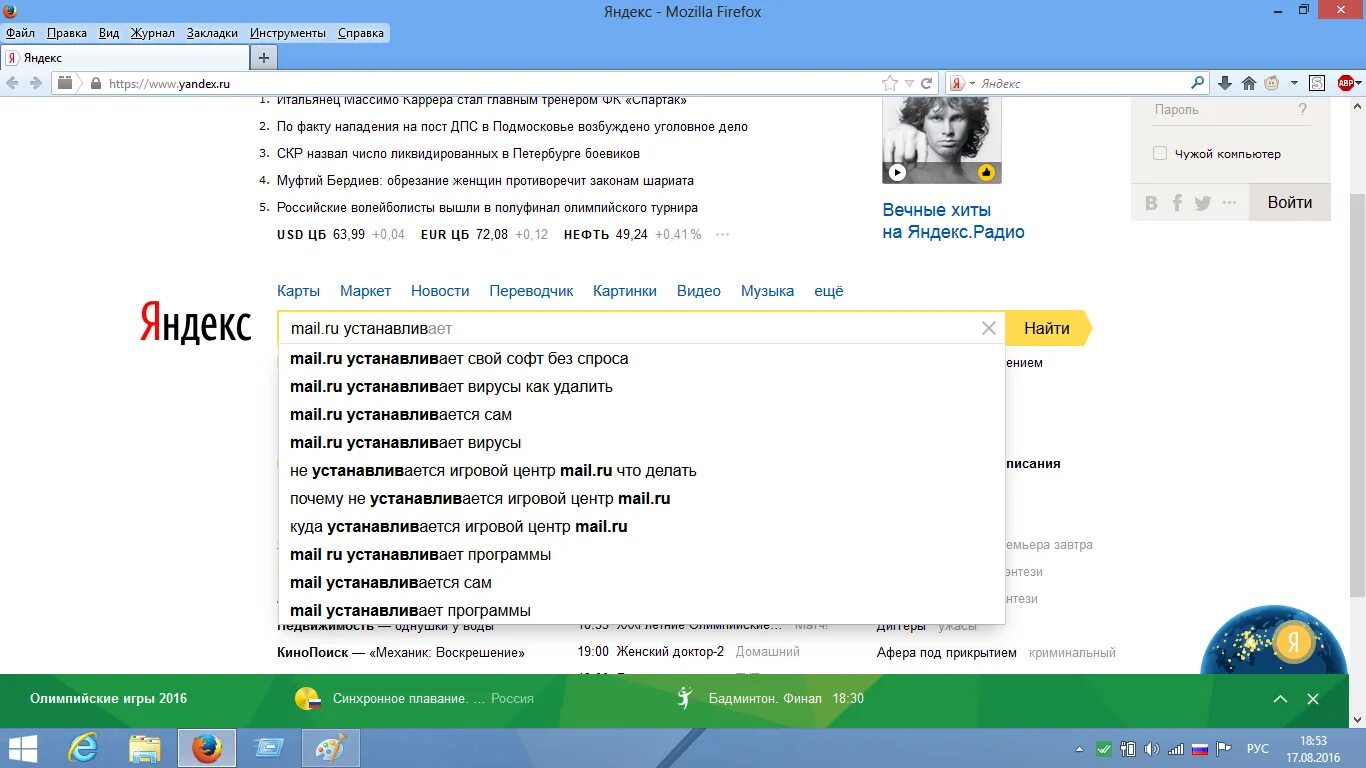The image size is (1366, 768).
Task: Open the Правка menu
Action: coord(66,33)
